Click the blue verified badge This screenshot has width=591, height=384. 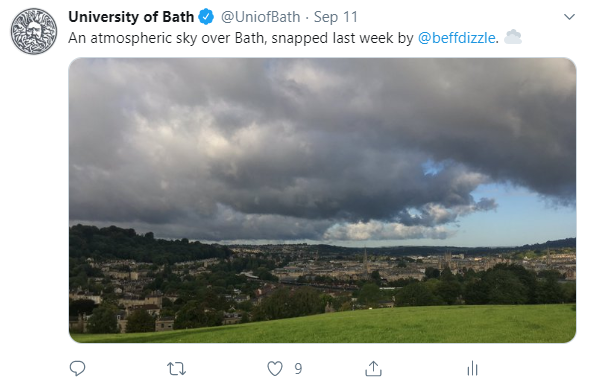click(206, 17)
